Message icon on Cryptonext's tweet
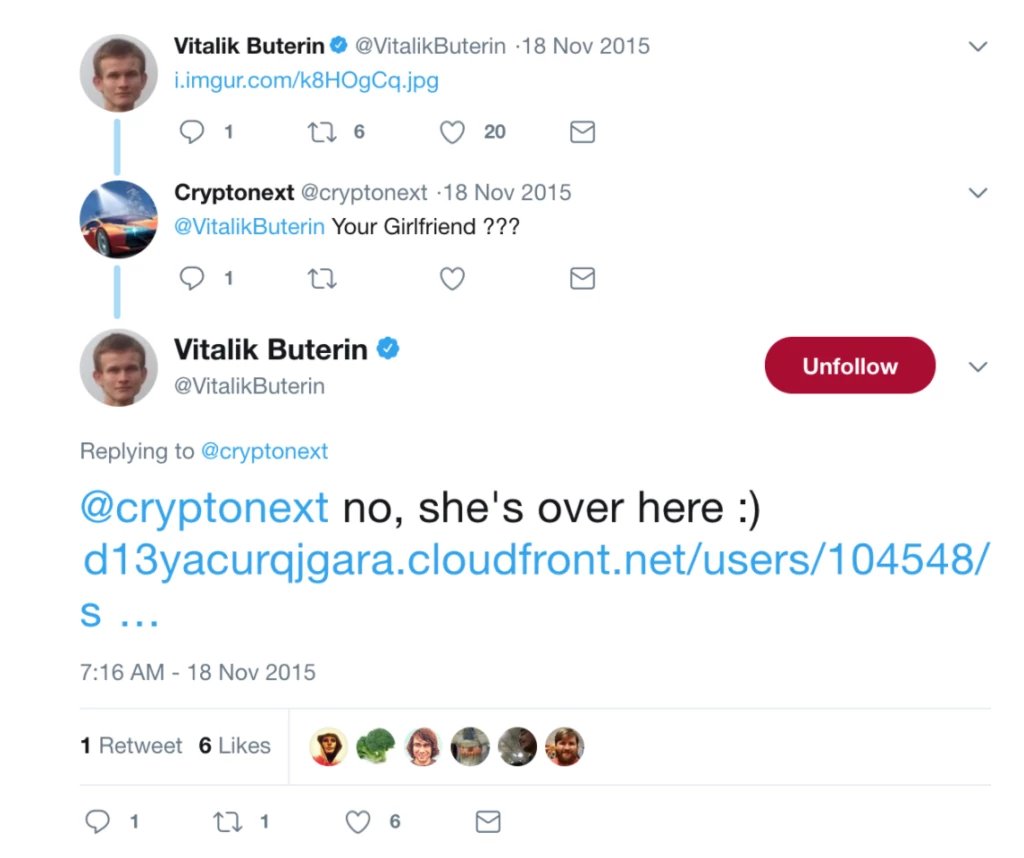 (582, 278)
